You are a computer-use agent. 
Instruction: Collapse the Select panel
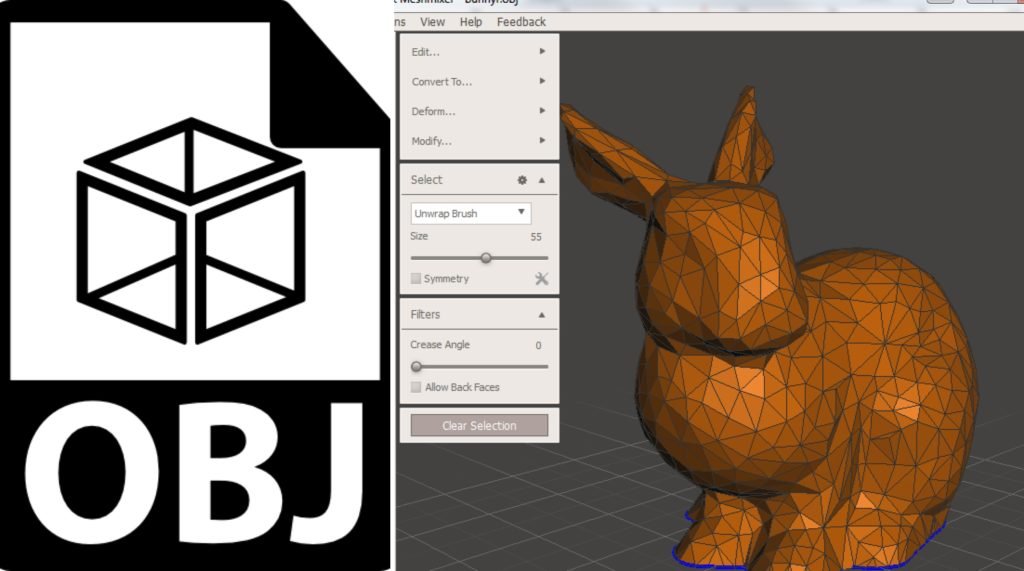pyautogui.click(x=541, y=180)
